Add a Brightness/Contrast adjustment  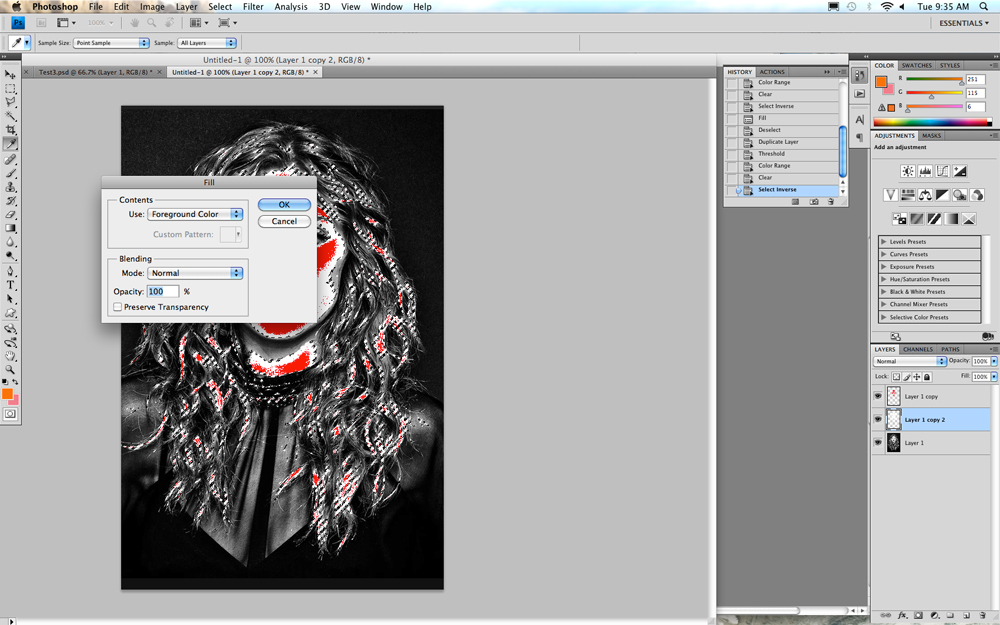(908, 171)
